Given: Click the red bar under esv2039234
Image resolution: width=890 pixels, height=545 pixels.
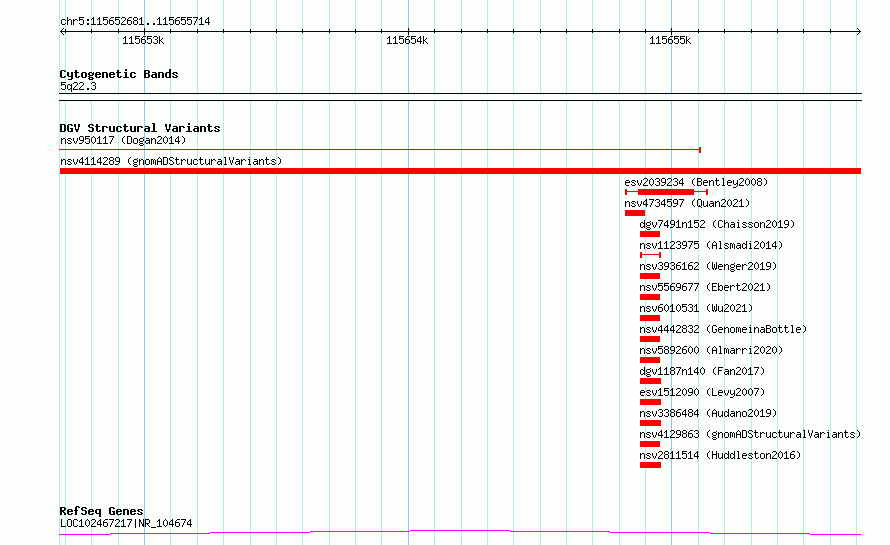Looking at the screenshot, I should (x=666, y=192).
